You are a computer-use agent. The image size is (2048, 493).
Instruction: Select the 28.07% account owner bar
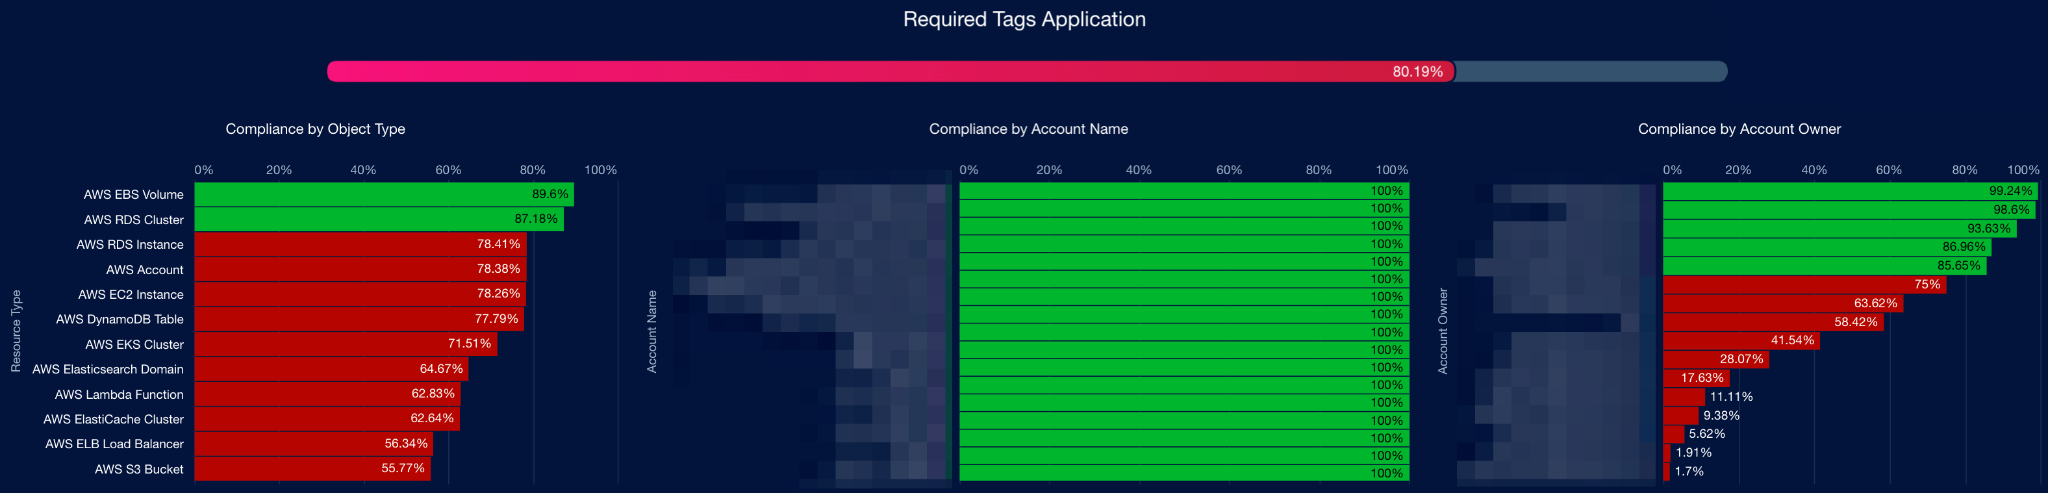tap(1716, 359)
